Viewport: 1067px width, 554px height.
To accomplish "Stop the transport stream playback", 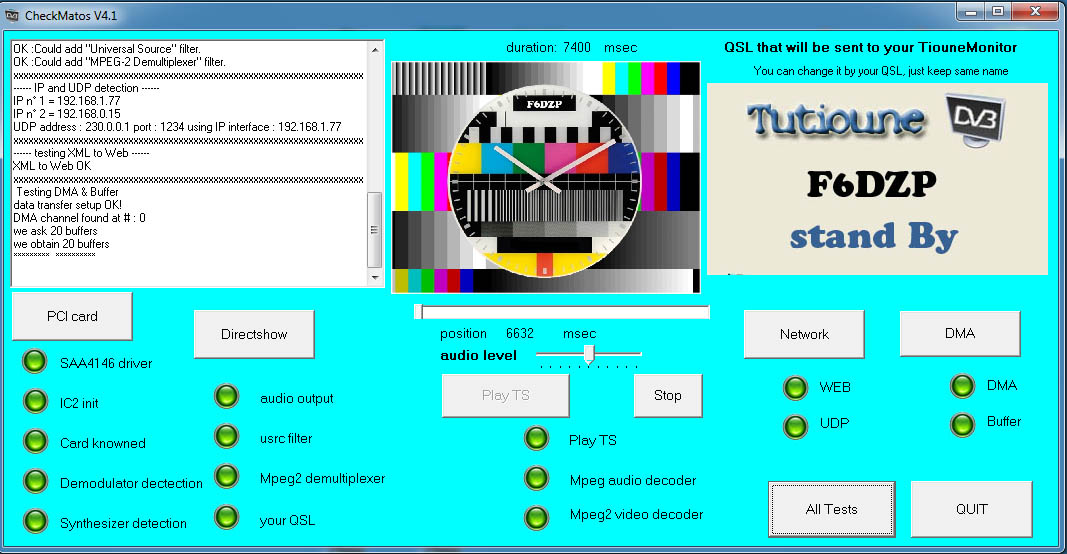I will 668,395.
